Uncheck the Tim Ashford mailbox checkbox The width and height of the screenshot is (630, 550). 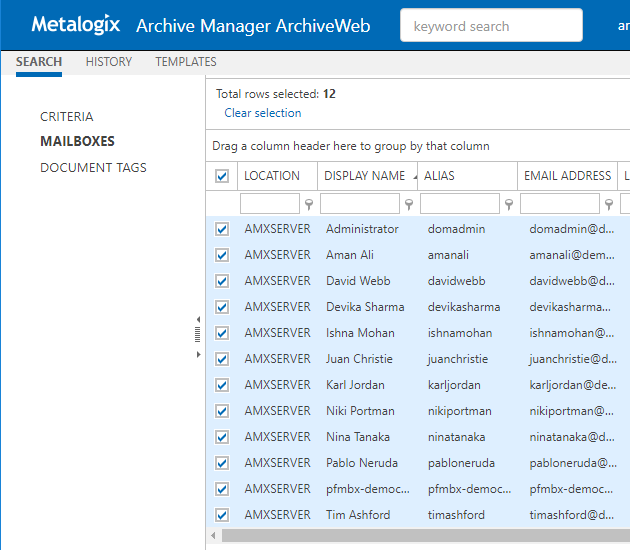click(222, 515)
